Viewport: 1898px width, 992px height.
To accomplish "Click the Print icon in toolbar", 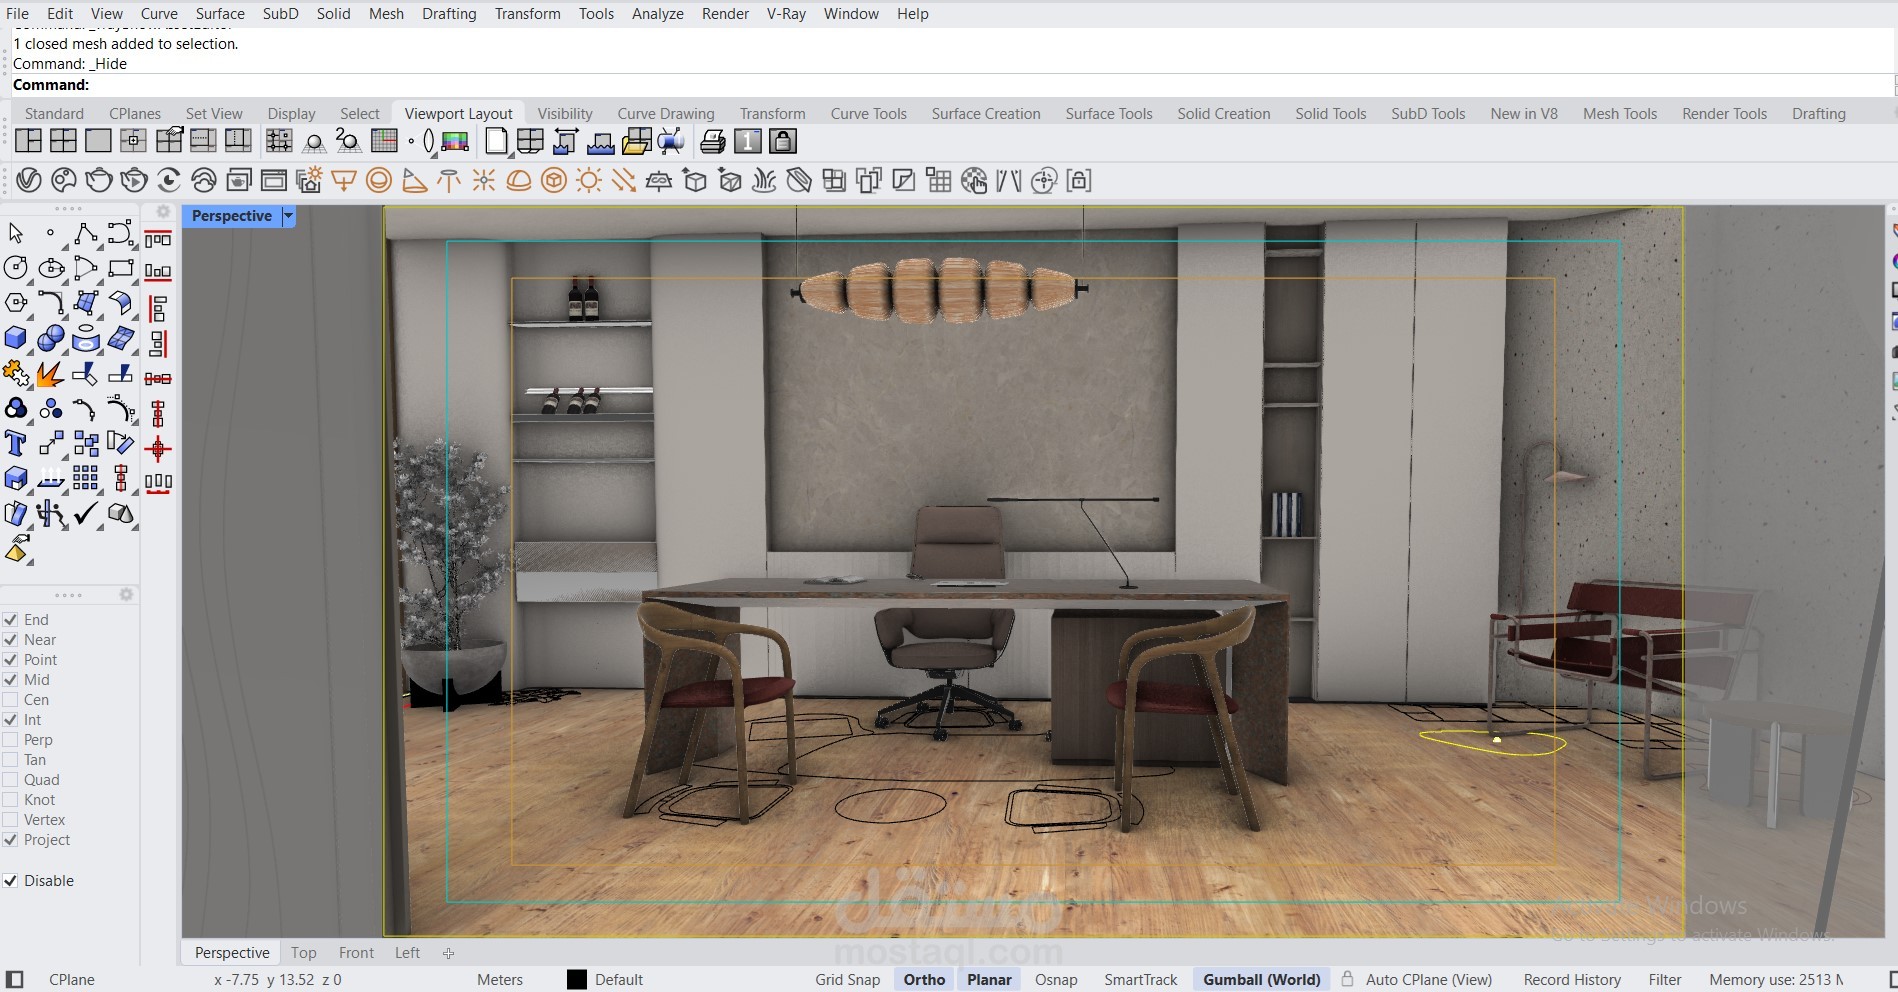I will [712, 142].
